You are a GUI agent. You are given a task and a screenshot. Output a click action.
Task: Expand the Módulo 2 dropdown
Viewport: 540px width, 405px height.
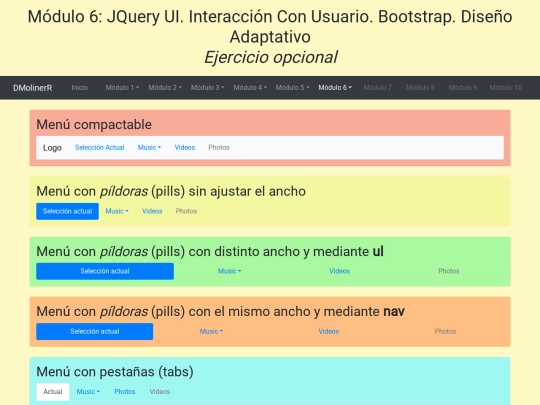pyautogui.click(x=165, y=87)
